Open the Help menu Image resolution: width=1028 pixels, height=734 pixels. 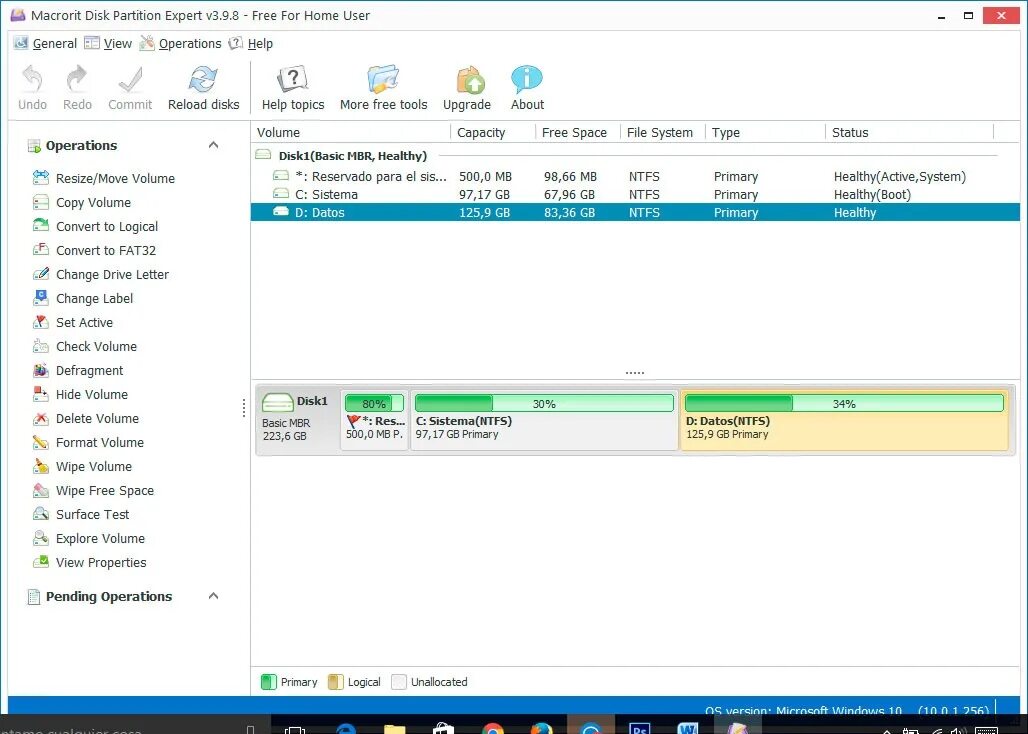pos(251,43)
